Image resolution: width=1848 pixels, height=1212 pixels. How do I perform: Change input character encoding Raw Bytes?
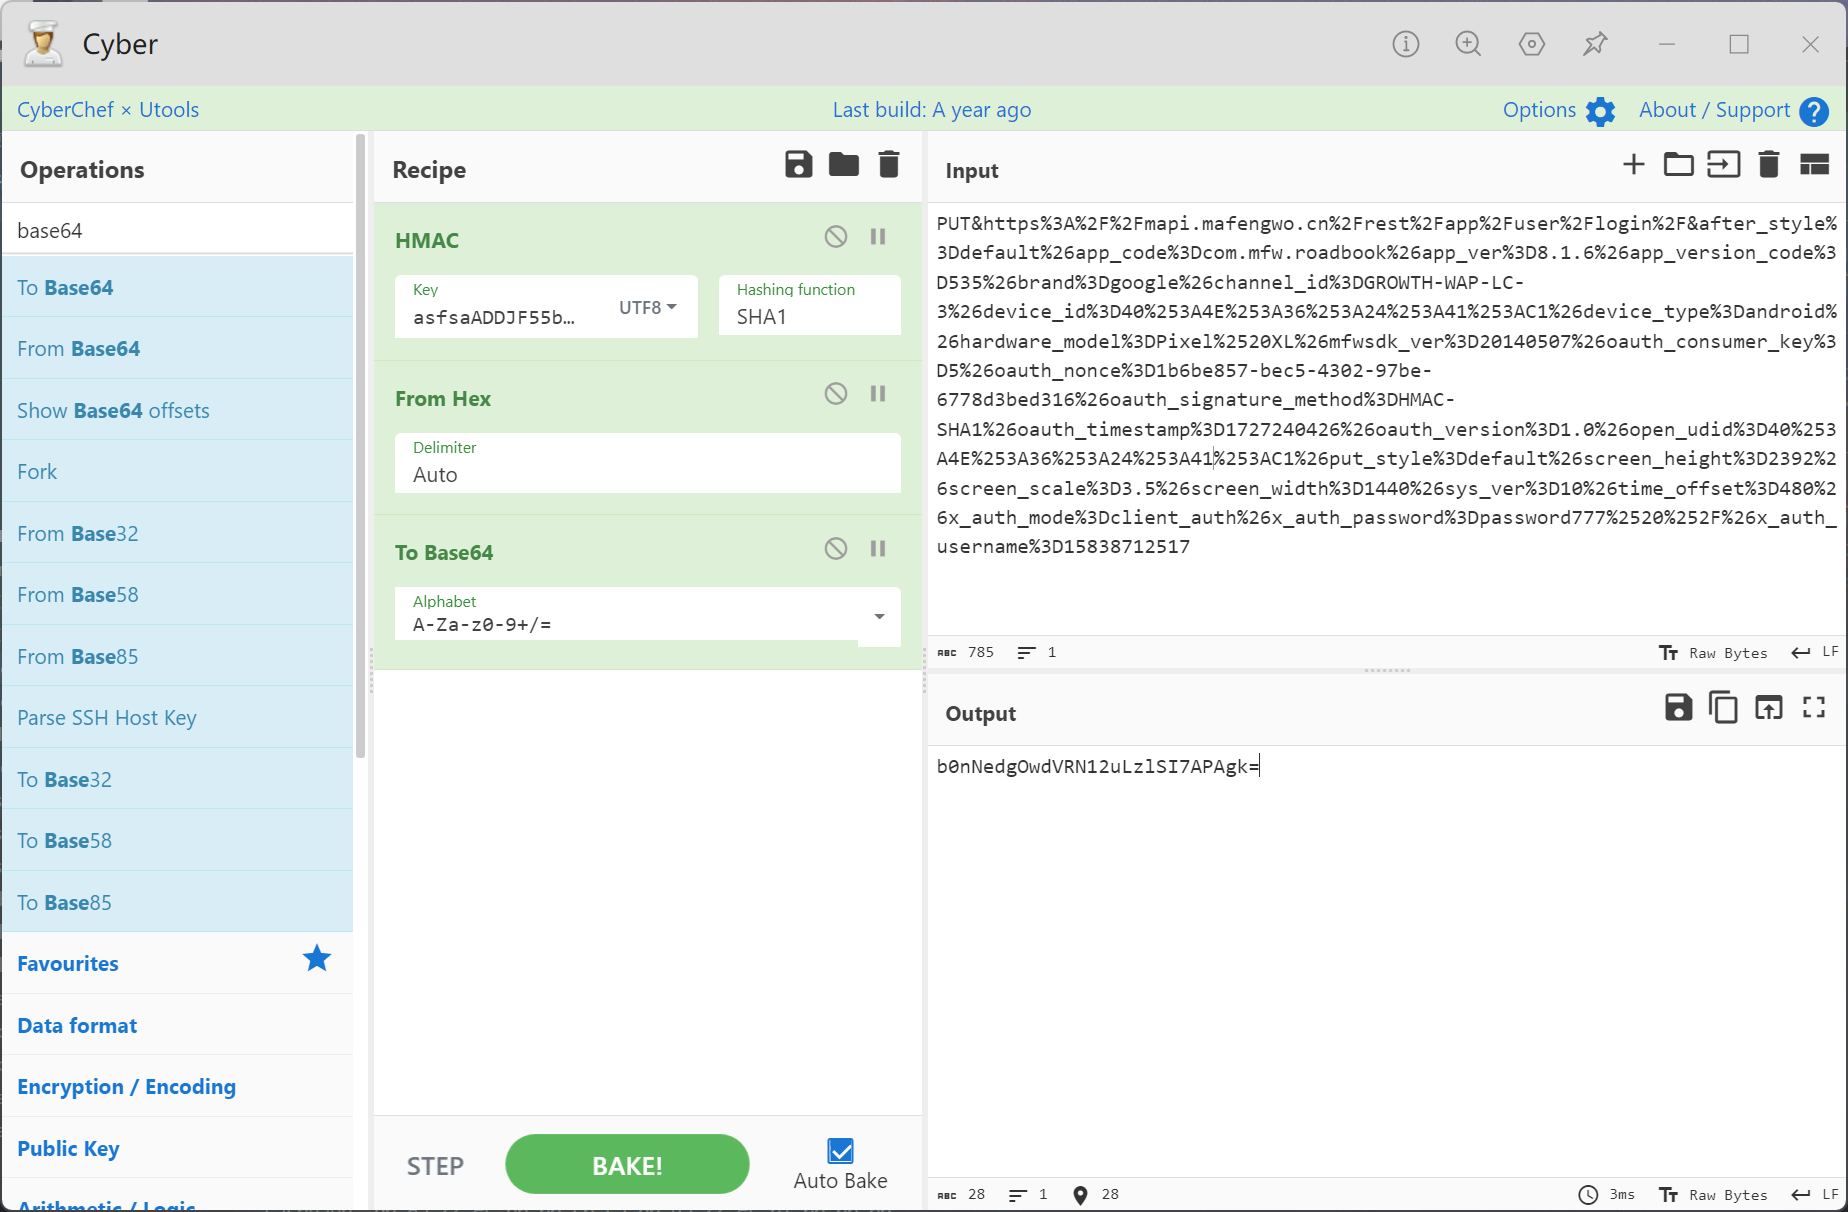click(1713, 653)
